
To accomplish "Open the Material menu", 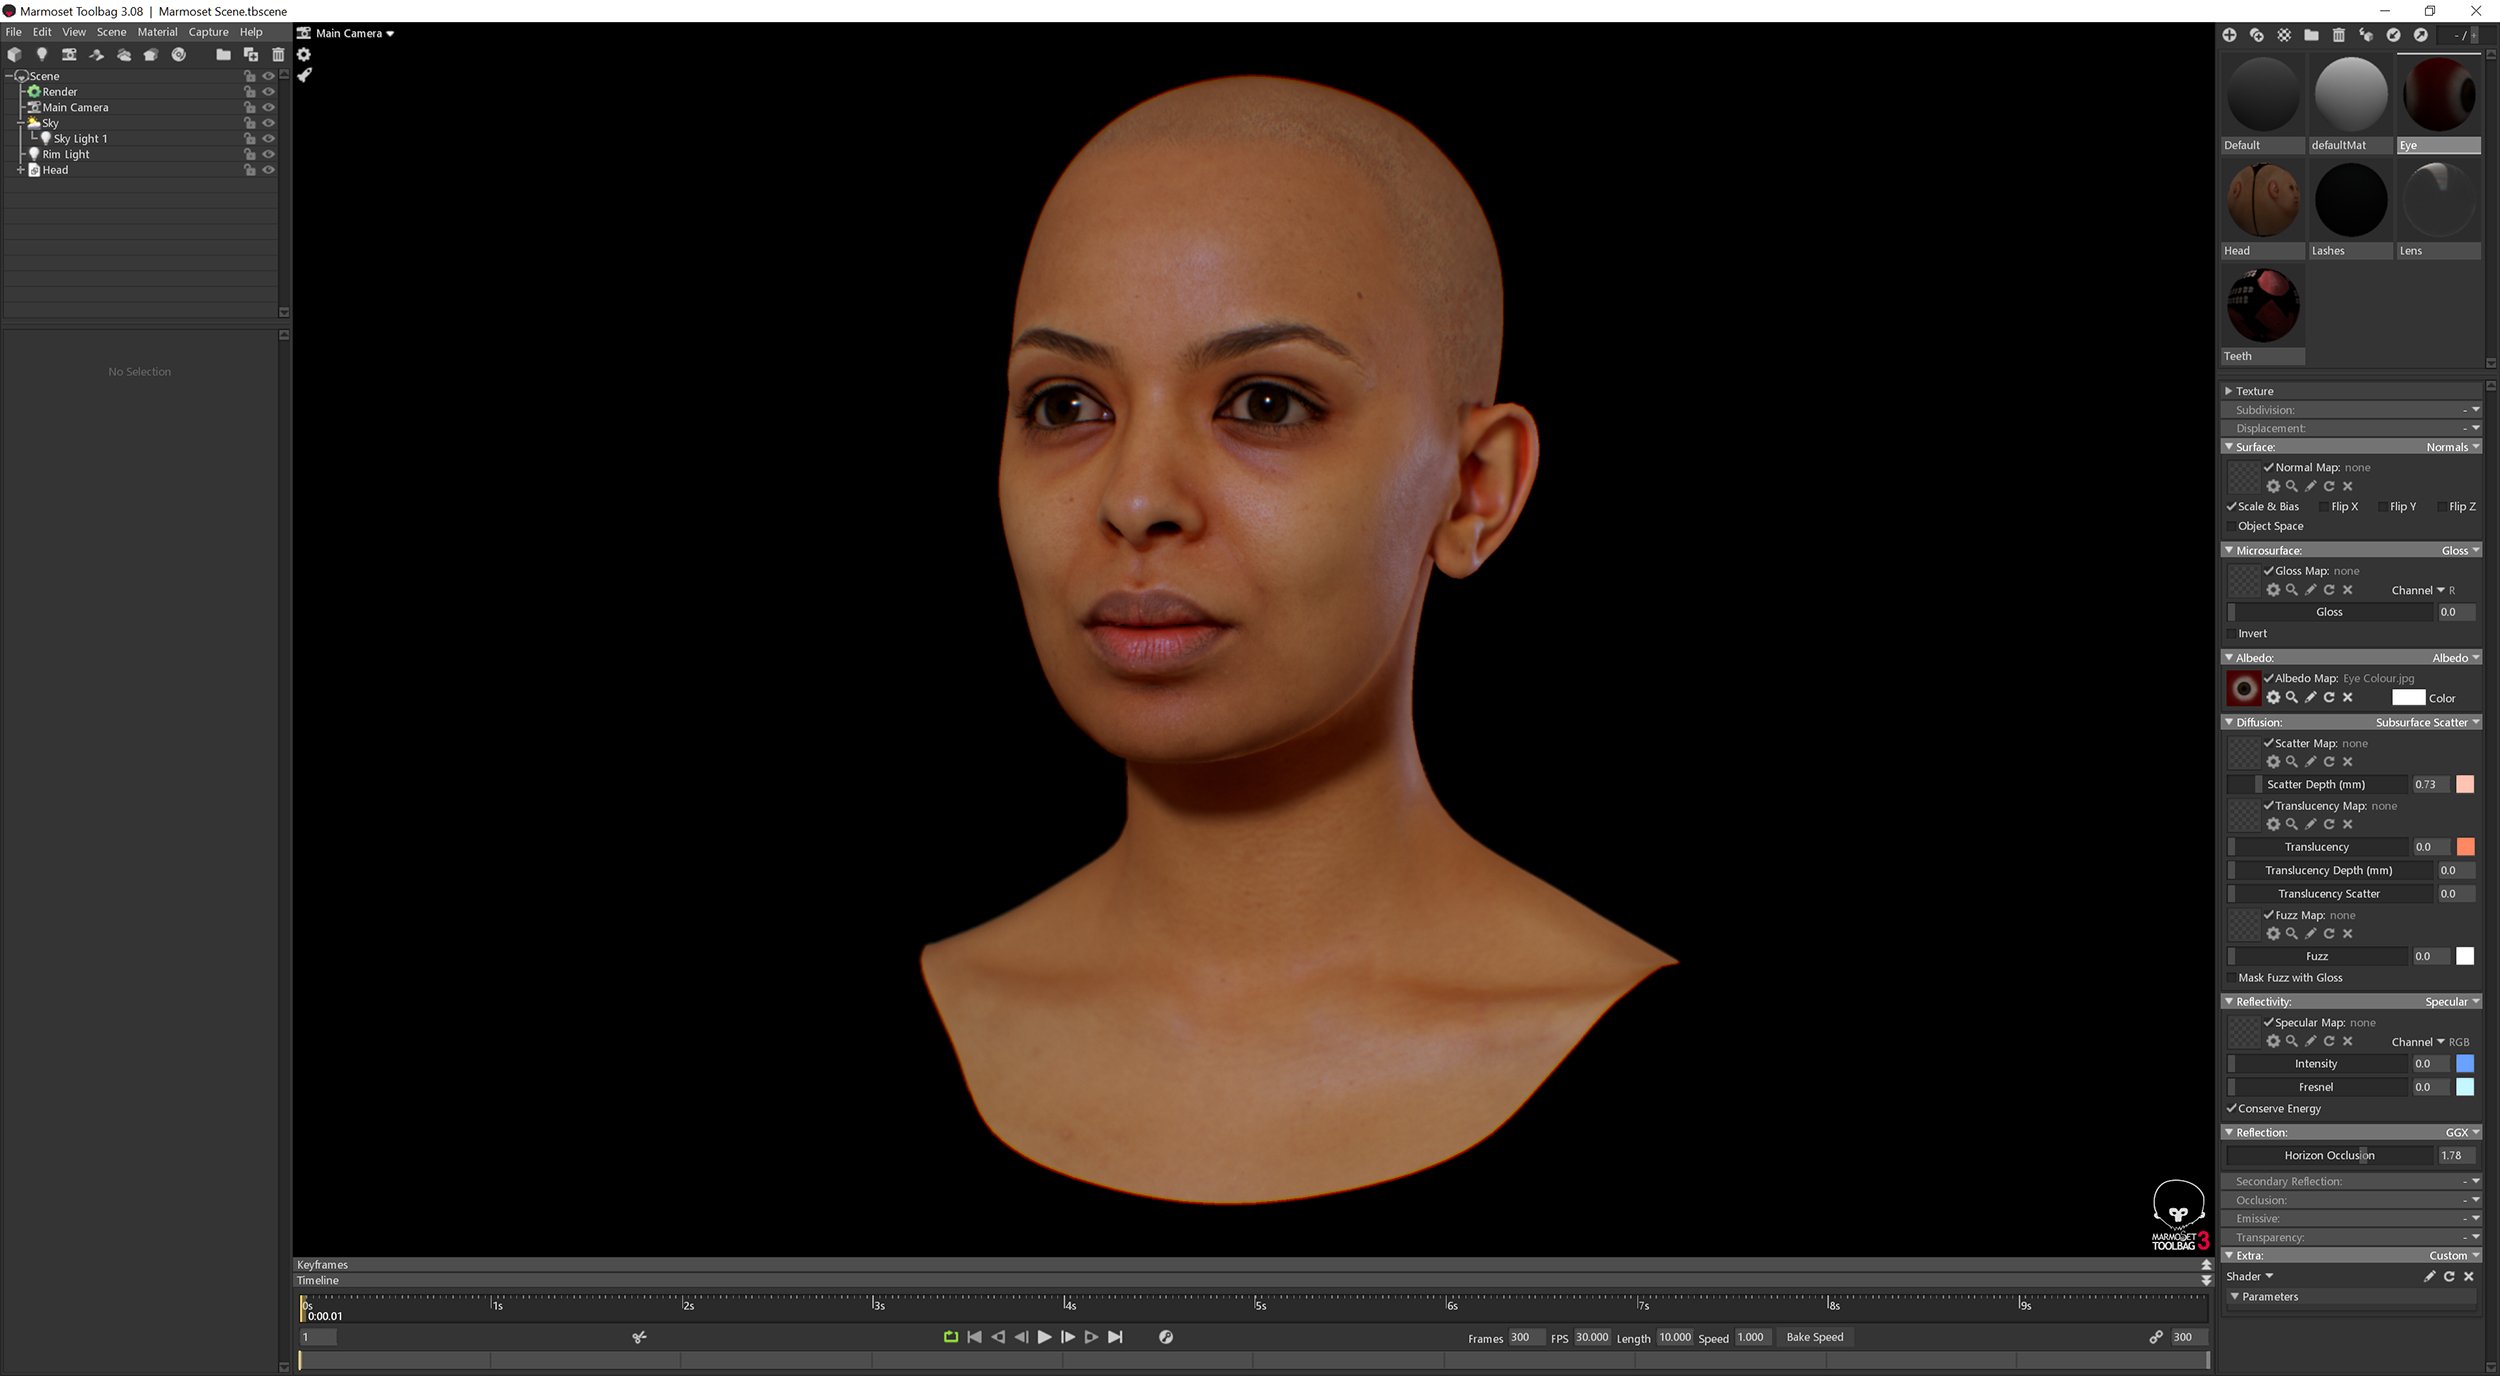I will [x=157, y=31].
